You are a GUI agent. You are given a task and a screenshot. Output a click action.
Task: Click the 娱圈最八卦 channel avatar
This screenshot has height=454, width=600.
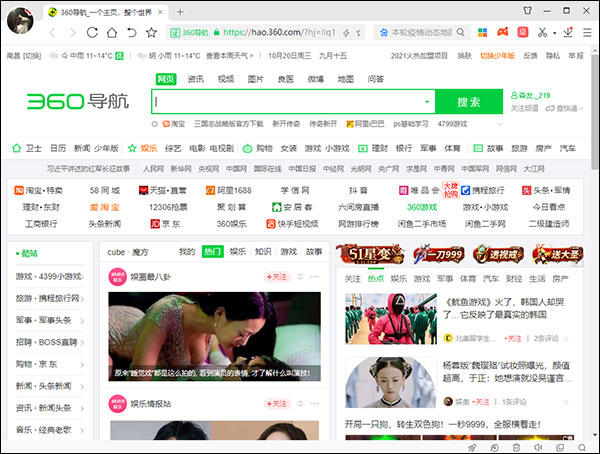pos(117,277)
